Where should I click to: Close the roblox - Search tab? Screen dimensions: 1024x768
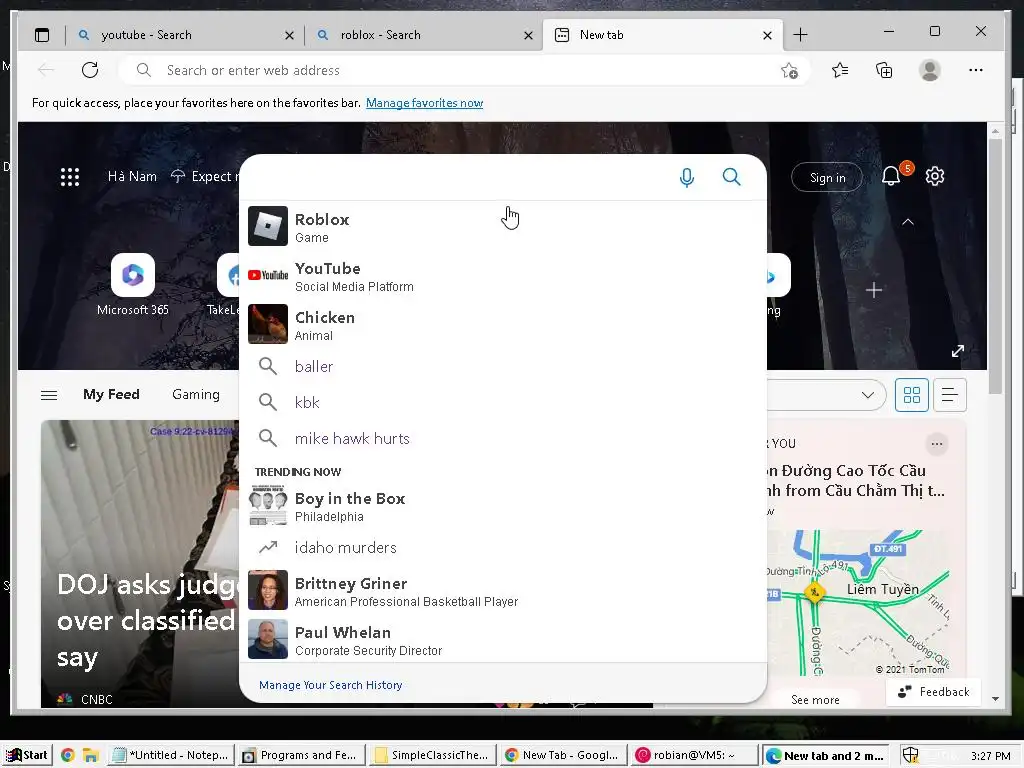(528, 36)
